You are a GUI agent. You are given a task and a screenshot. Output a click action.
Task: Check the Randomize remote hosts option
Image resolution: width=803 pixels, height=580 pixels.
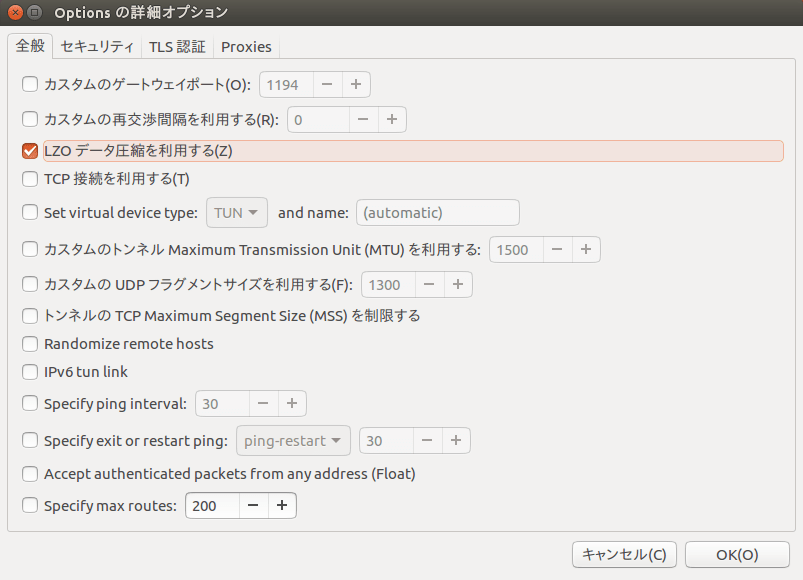pyautogui.click(x=29, y=343)
